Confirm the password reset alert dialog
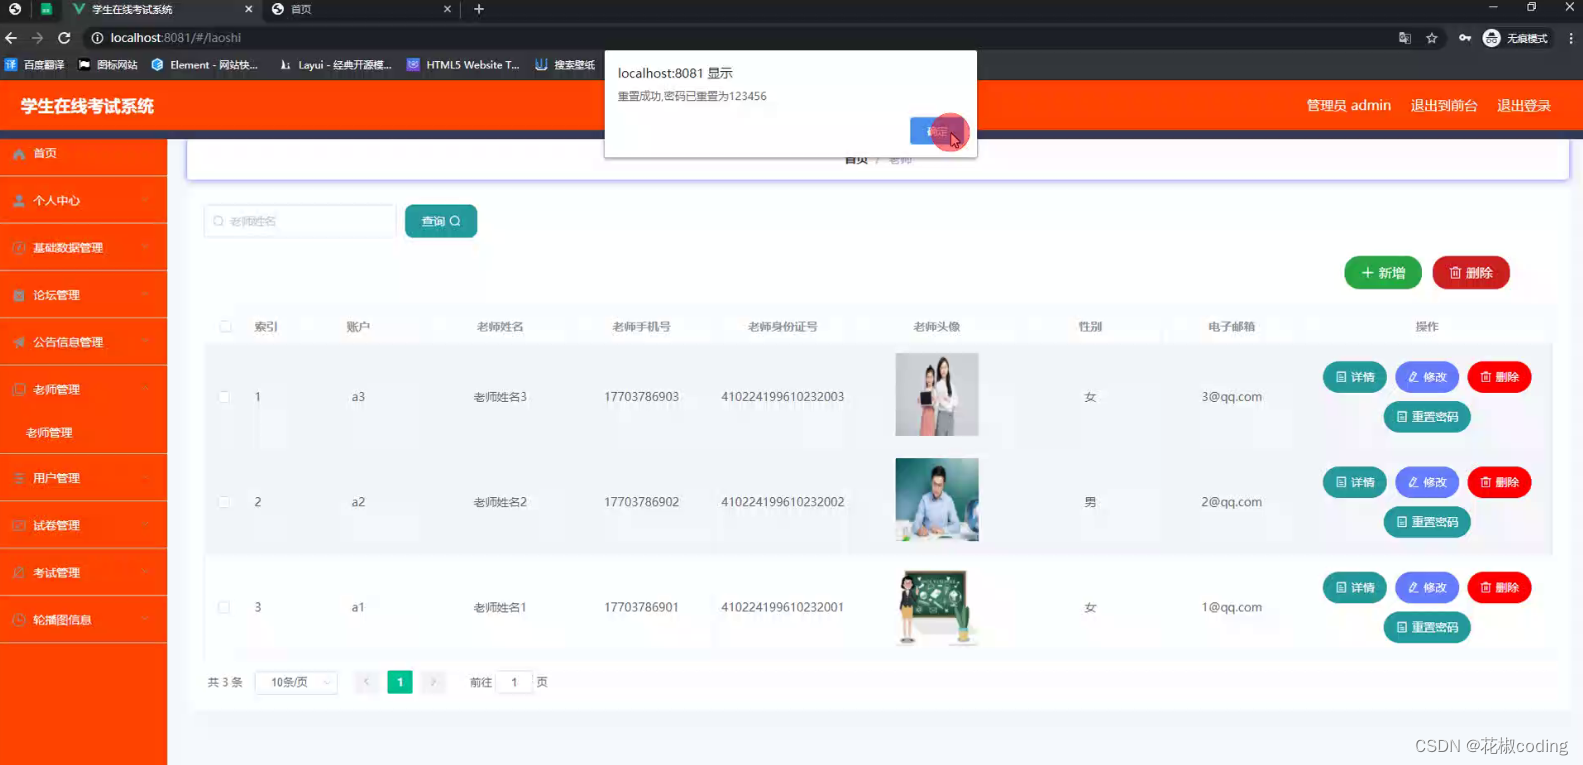 (937, 131)
